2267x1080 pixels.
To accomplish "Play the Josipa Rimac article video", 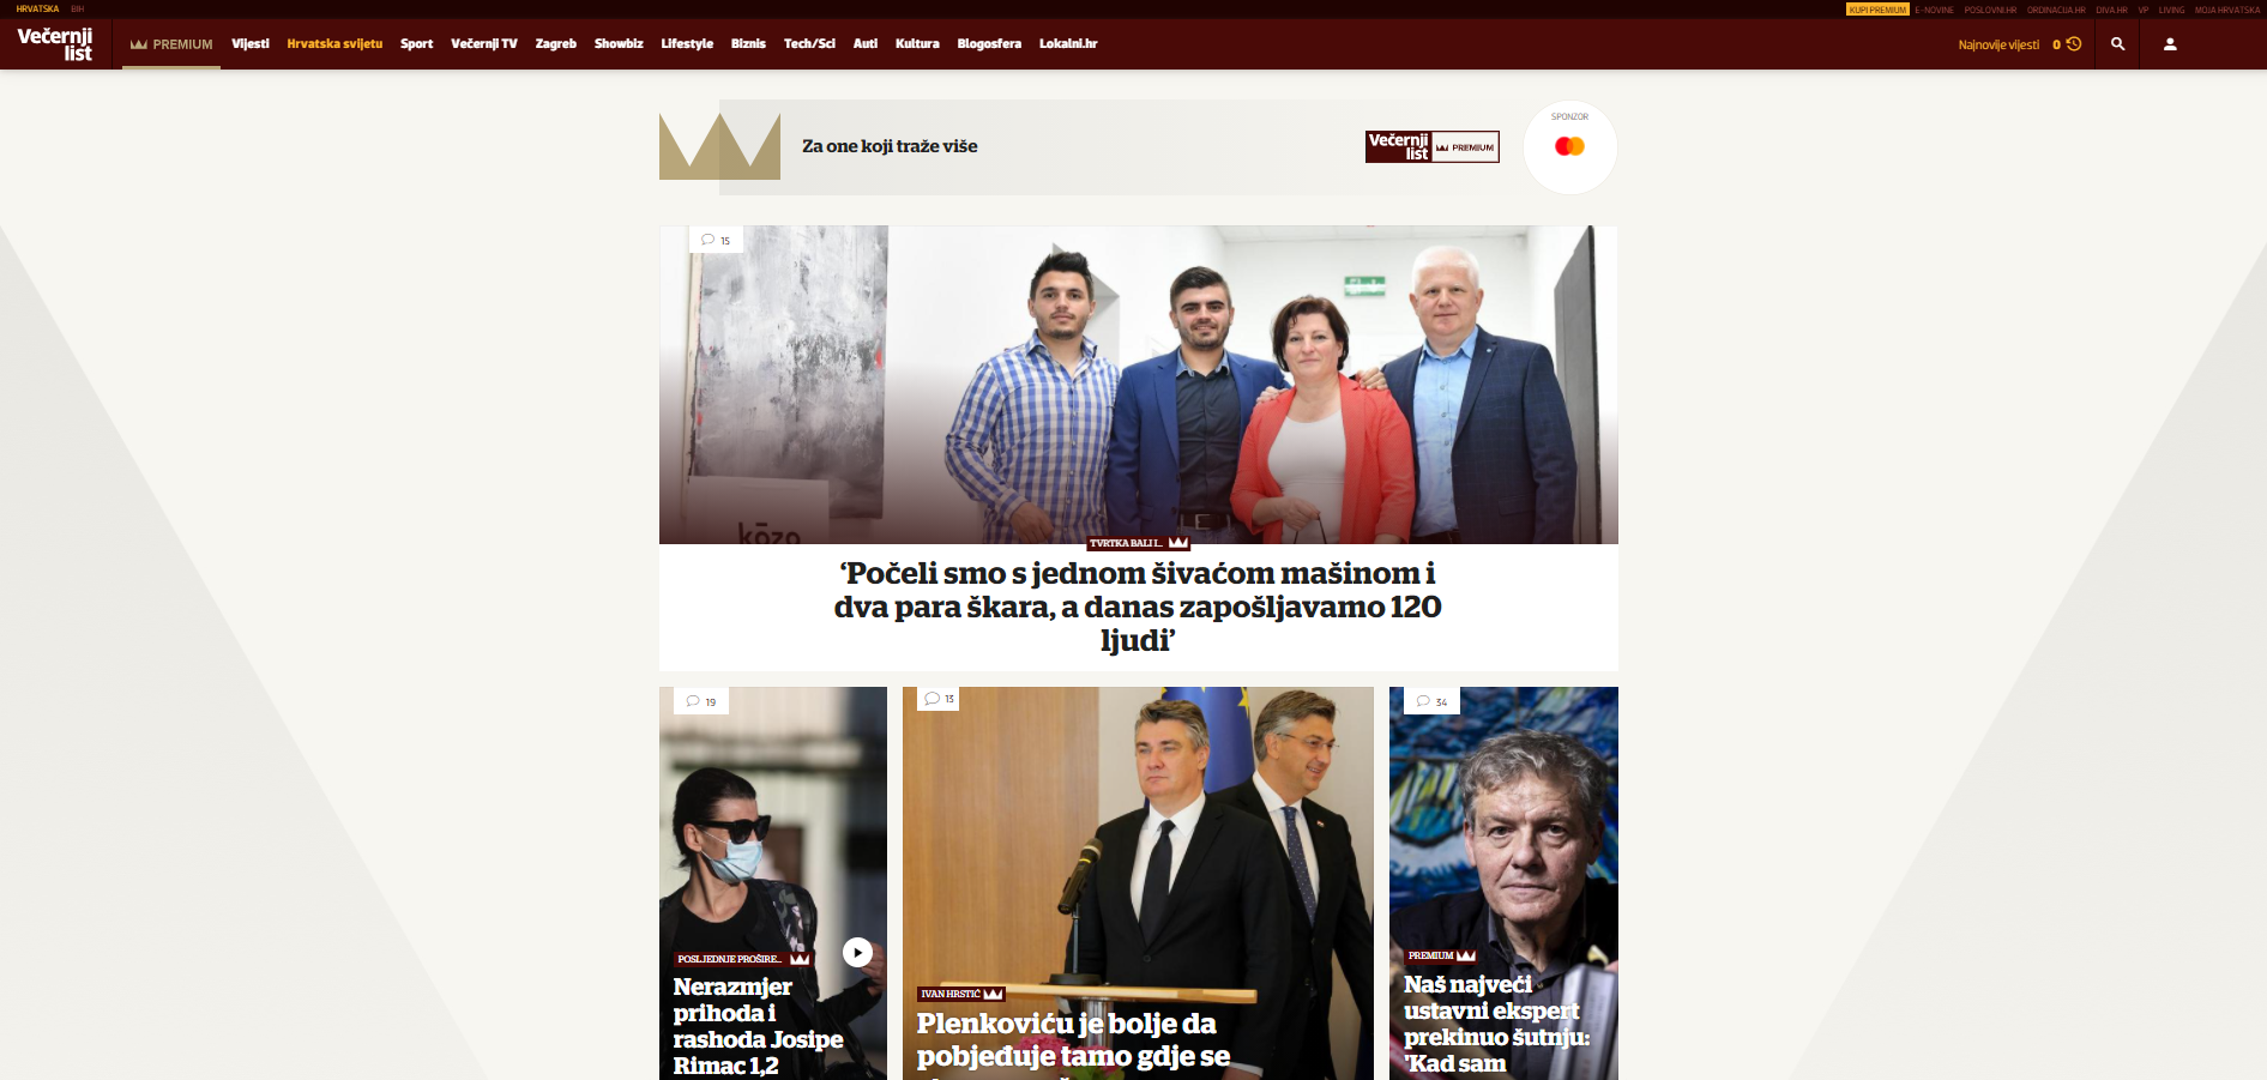I will (x=857, y=952).
